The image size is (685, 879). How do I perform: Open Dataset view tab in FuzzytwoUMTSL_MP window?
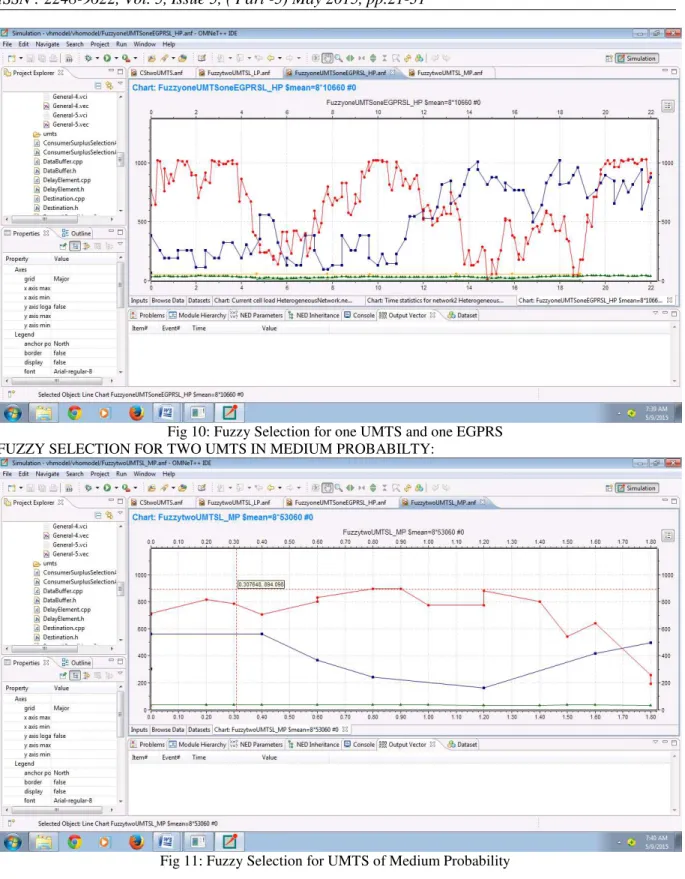click(x=462, y=744)
